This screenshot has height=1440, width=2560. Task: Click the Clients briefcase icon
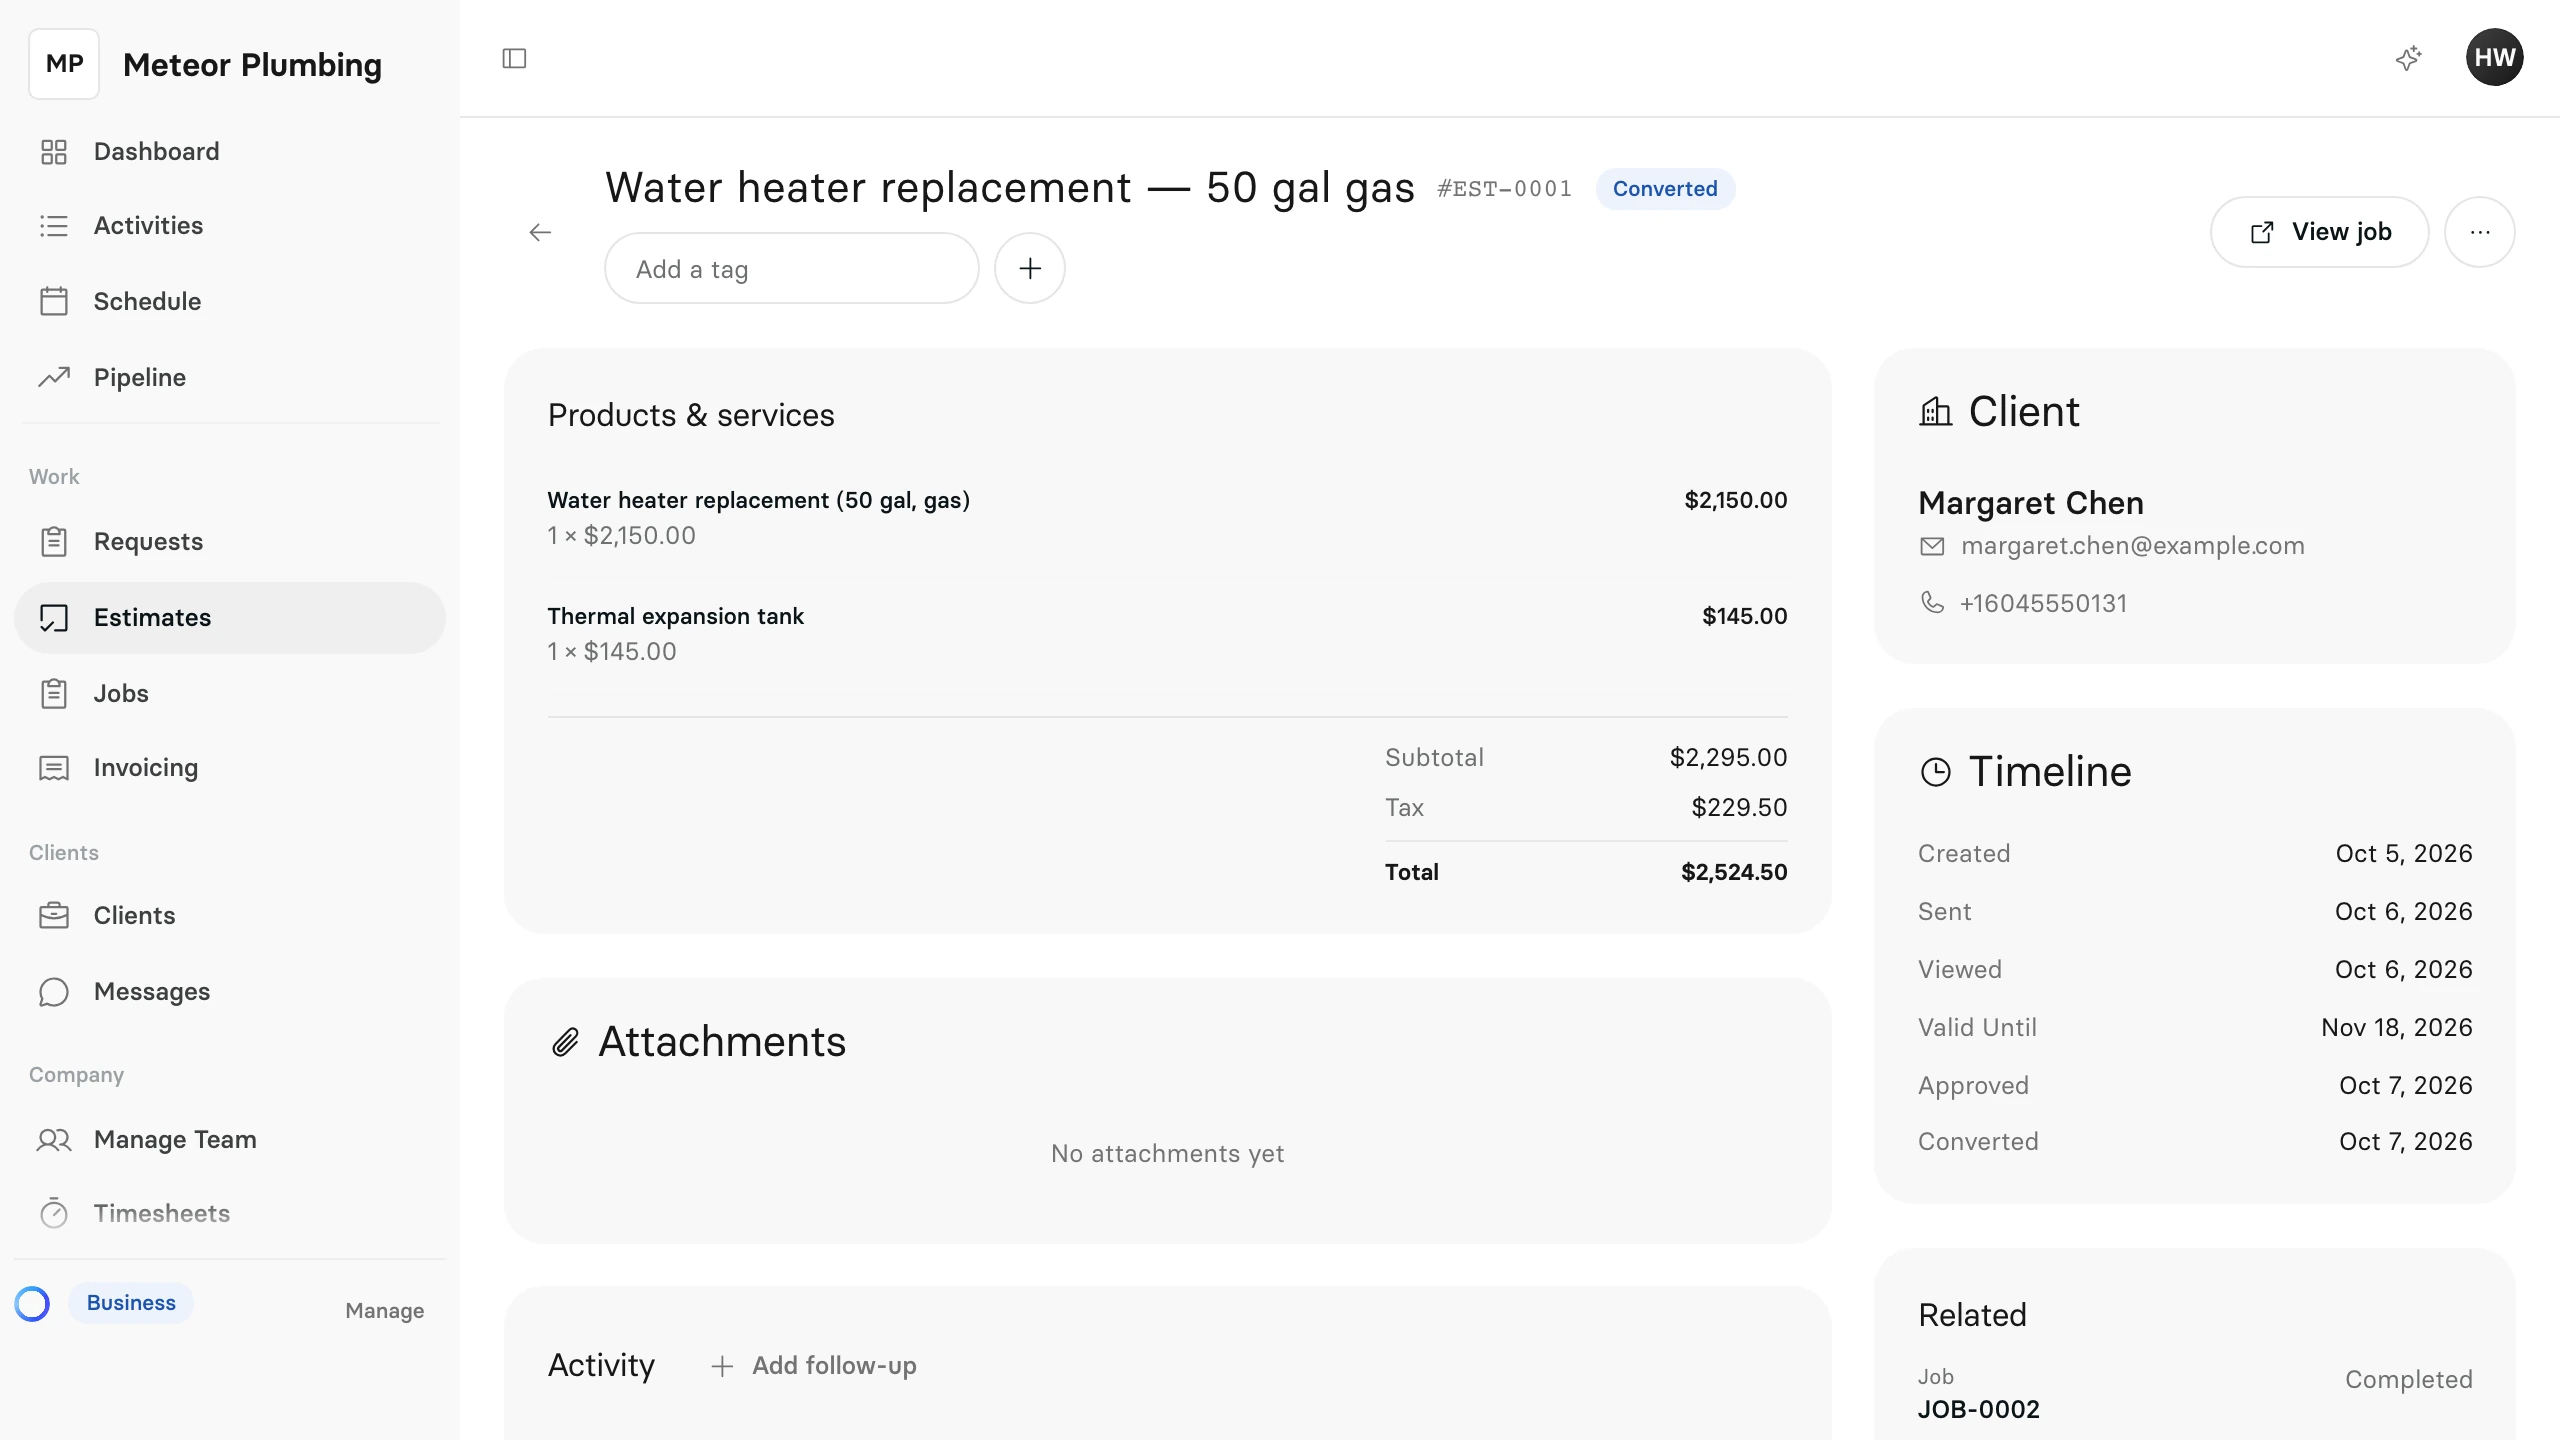click(x=54, y=915)
